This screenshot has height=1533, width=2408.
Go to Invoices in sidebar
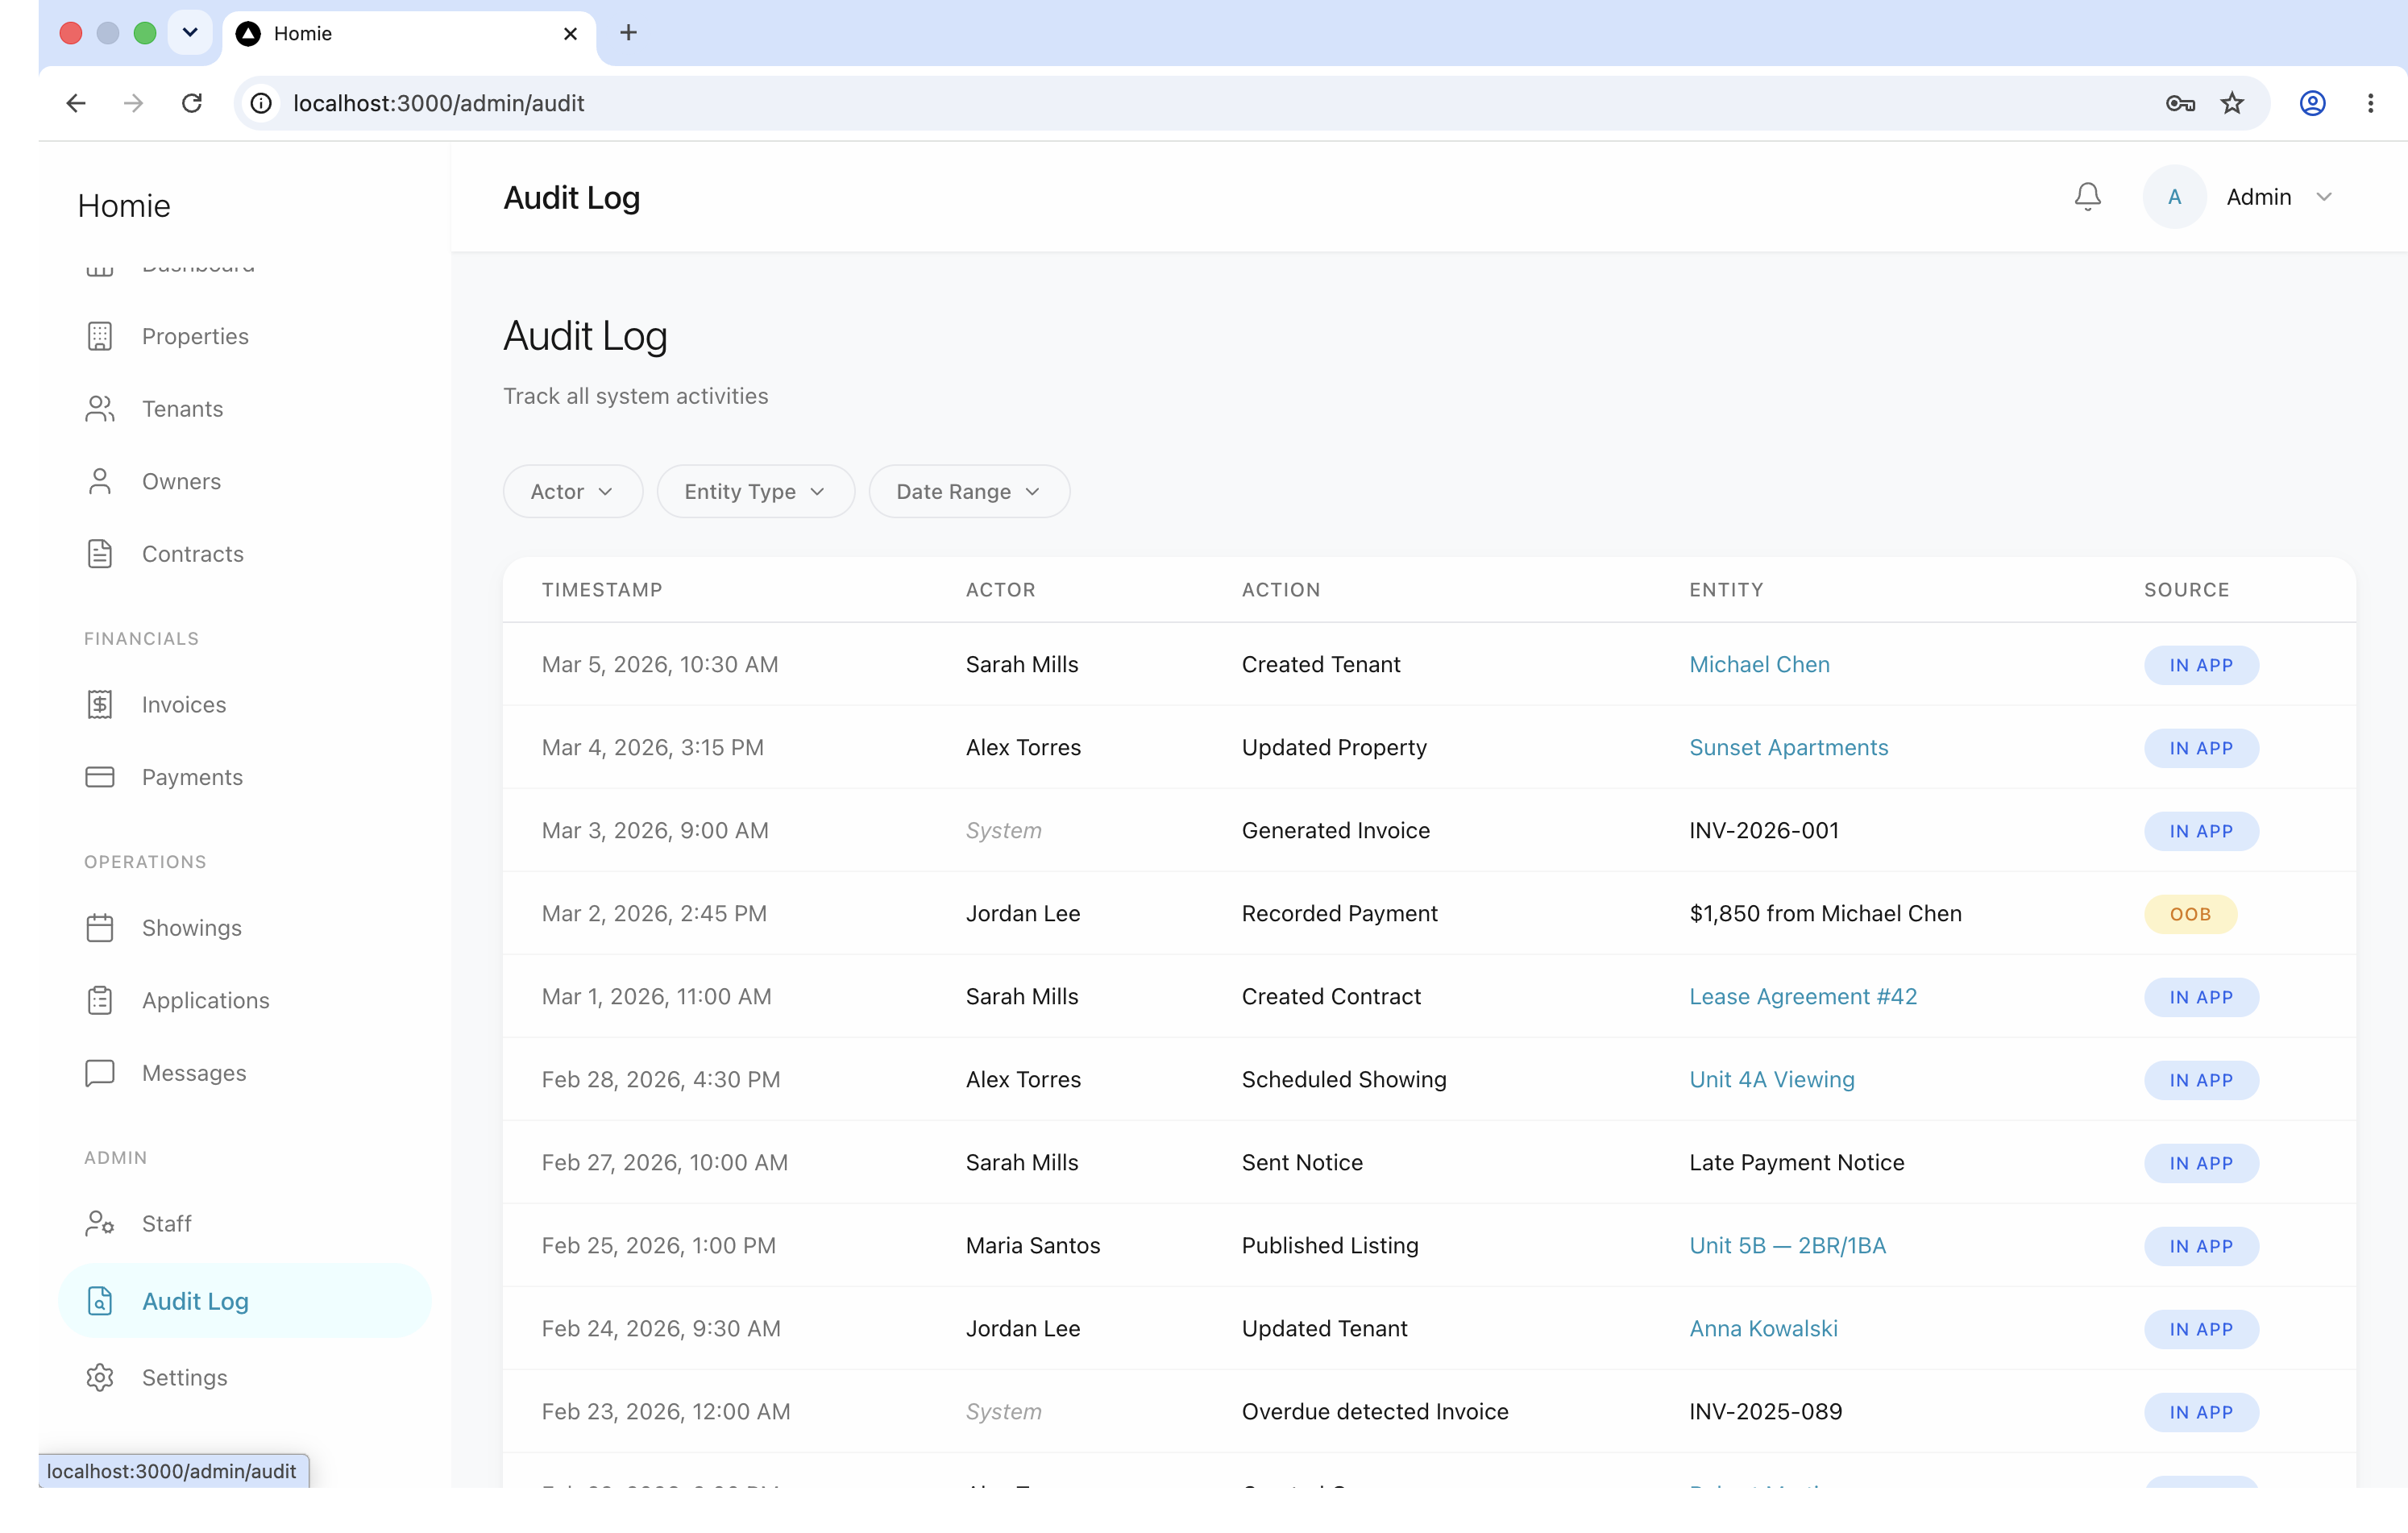click(244, 705)
